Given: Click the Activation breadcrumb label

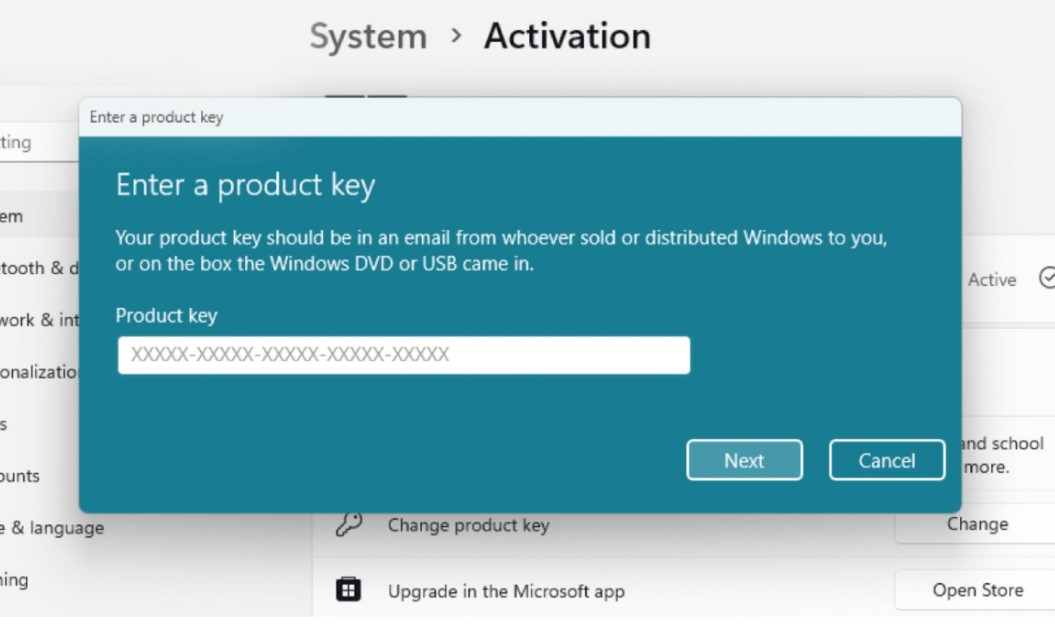Looking at the screenshot, I should (x=566, y=36).
